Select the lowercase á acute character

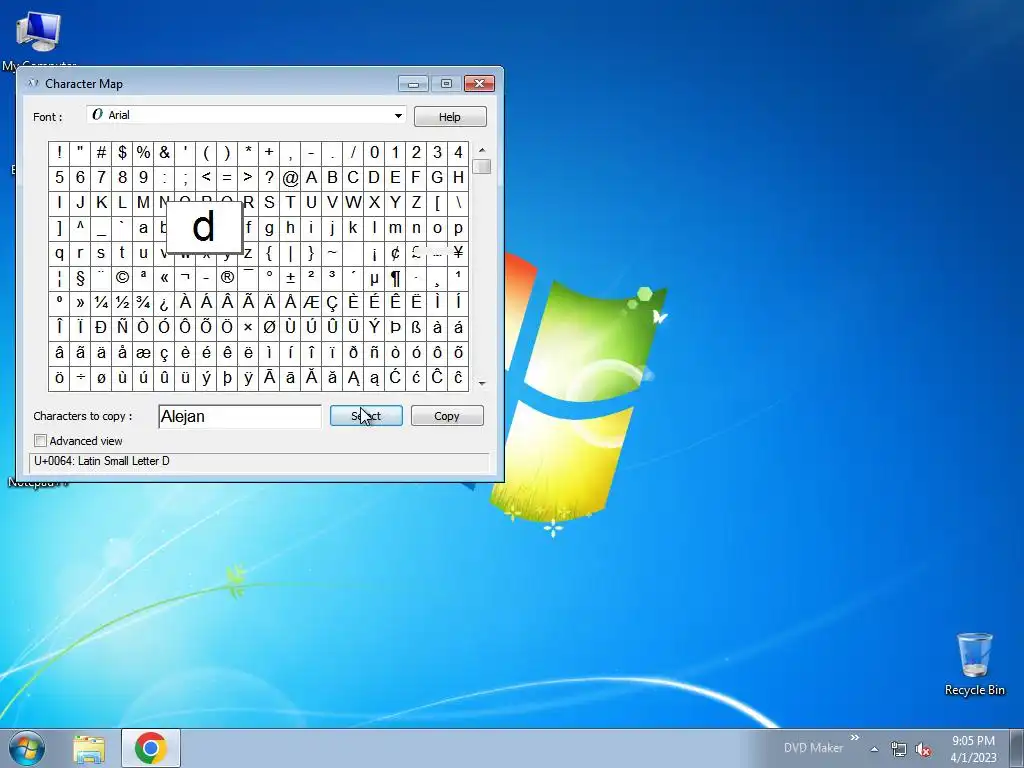coord(458,327)
